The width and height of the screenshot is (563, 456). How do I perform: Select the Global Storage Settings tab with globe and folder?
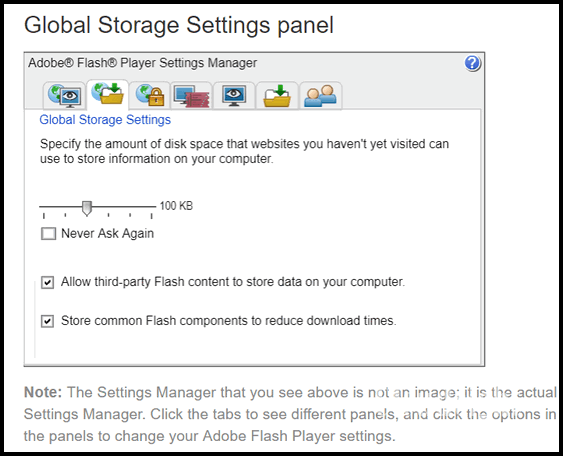[107, 94]
